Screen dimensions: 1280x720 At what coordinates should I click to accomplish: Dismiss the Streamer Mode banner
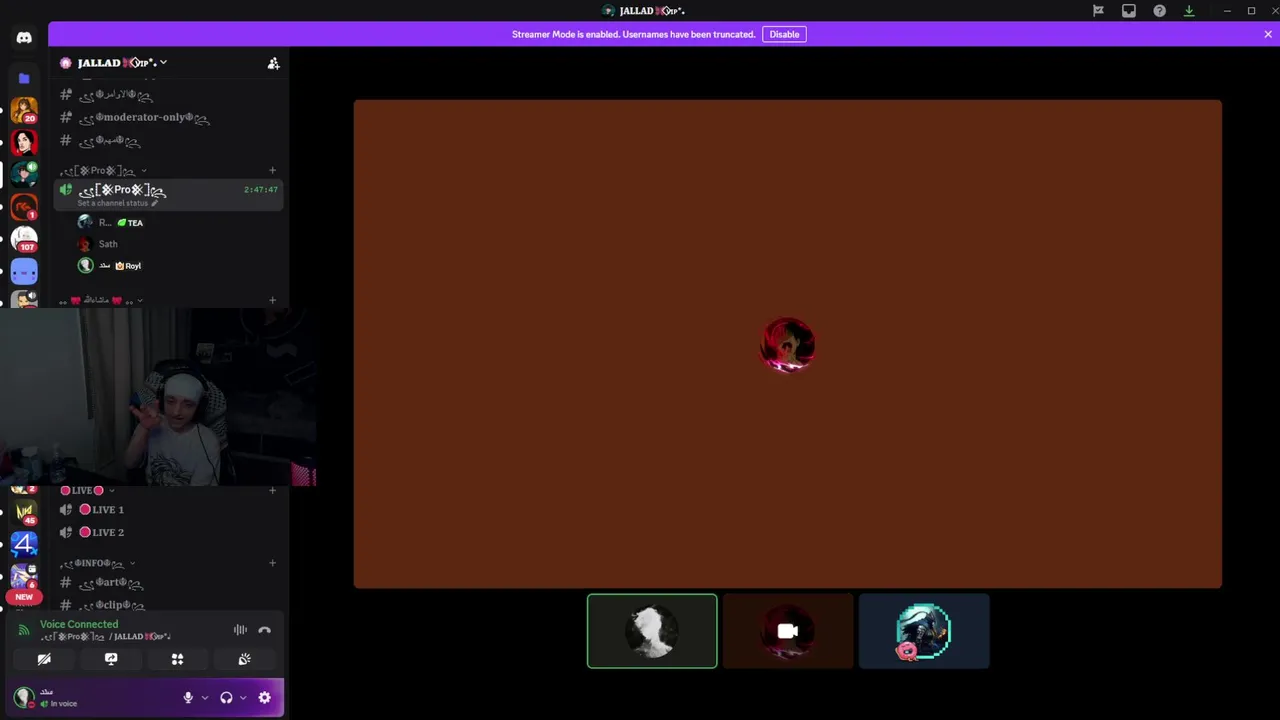point(1268,34)
